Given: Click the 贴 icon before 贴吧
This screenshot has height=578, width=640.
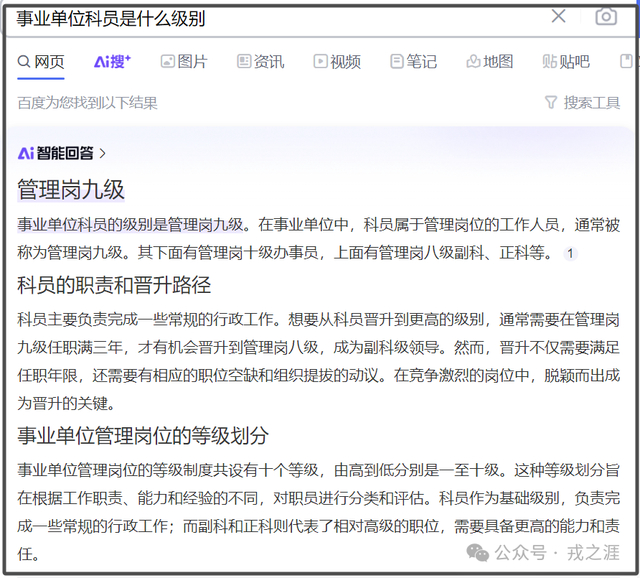Looking at the screenshot, I should pyautogui.click(x=549, y=62).
